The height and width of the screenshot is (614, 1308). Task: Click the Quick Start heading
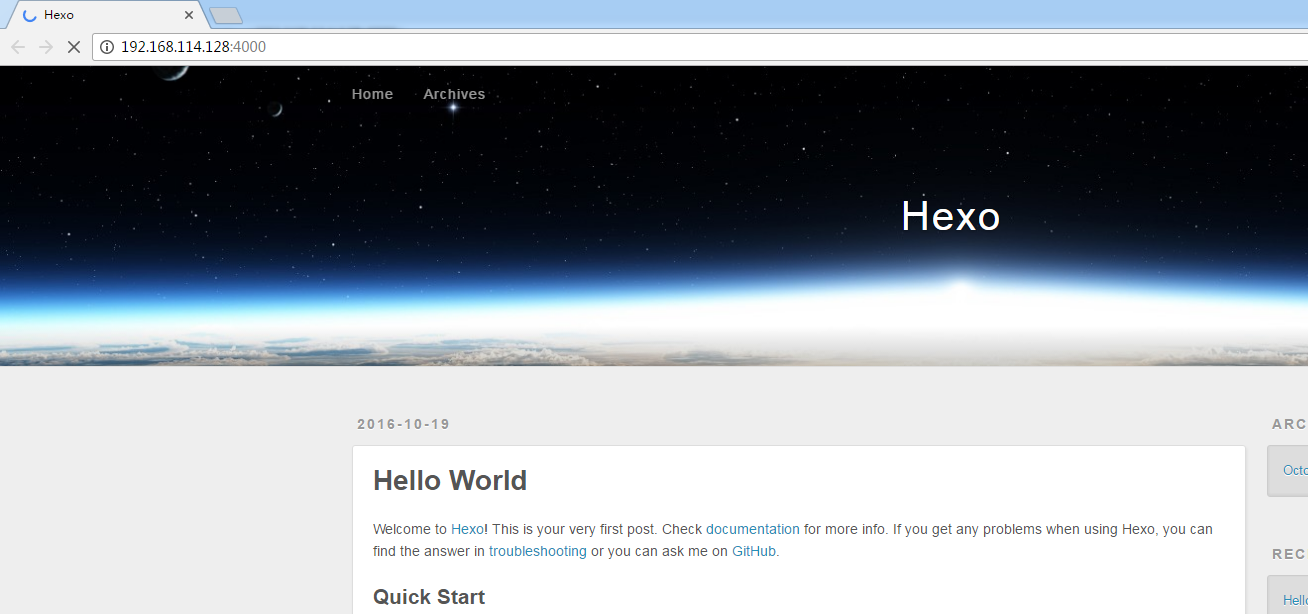tap(429, 597)
